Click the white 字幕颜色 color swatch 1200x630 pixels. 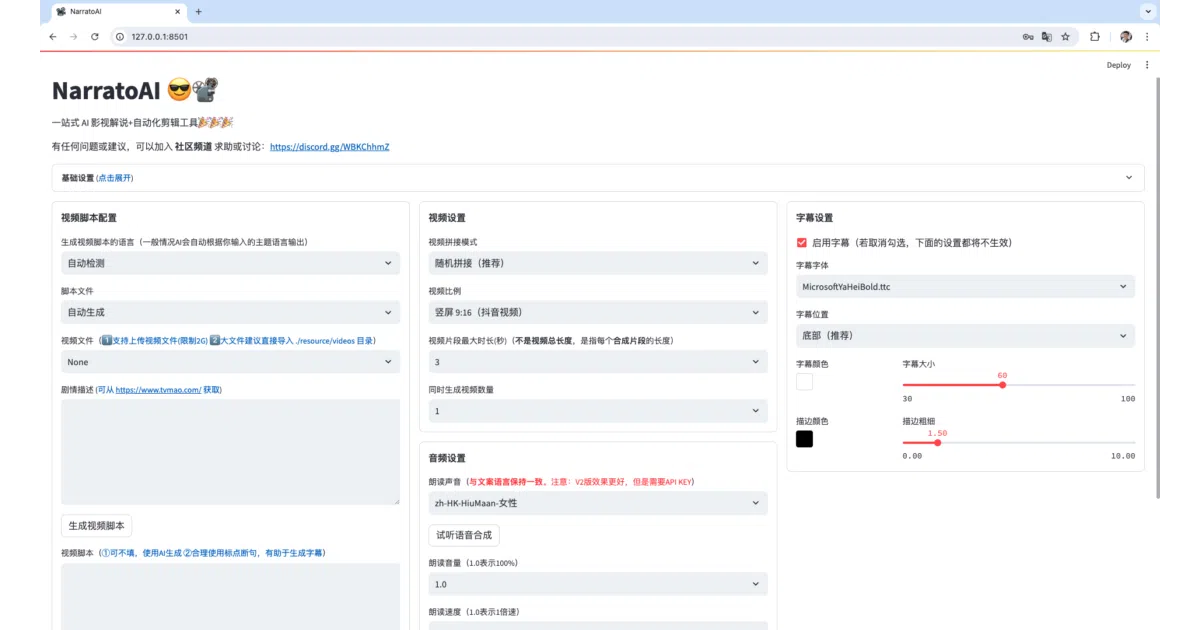[x=805, y=382]
